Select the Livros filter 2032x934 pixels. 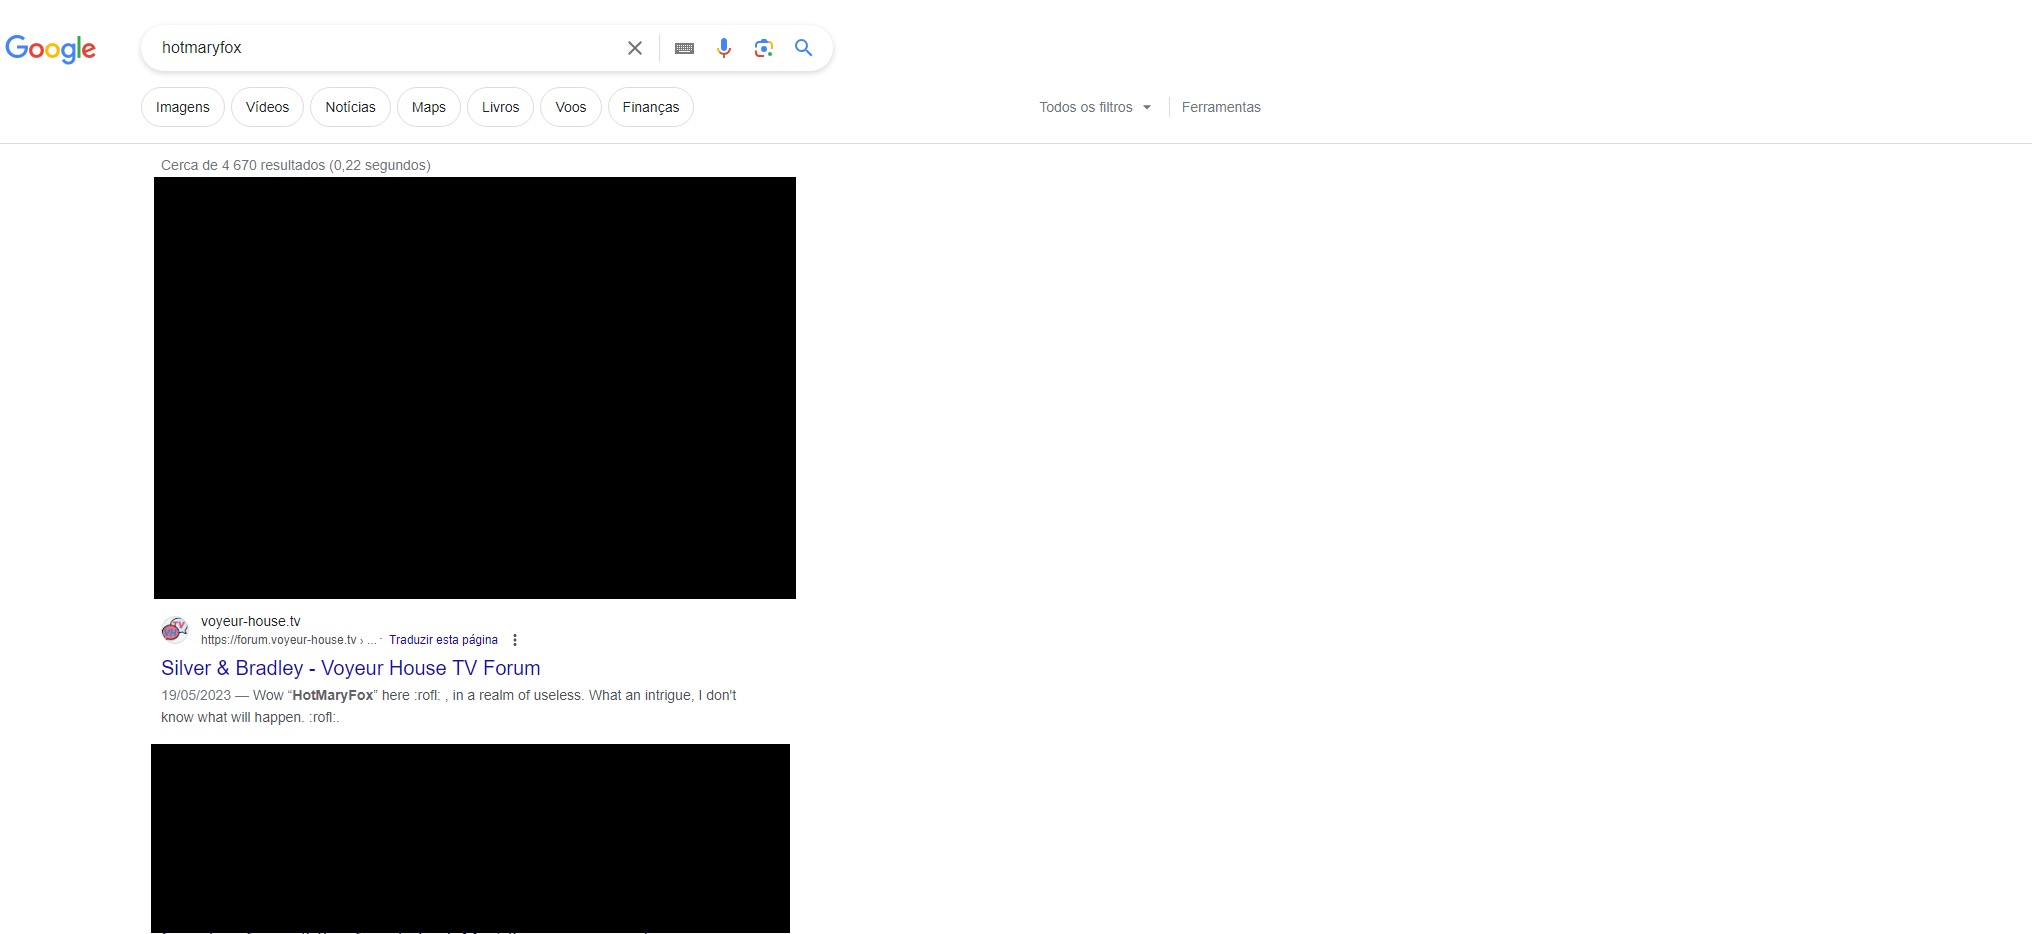500,107
